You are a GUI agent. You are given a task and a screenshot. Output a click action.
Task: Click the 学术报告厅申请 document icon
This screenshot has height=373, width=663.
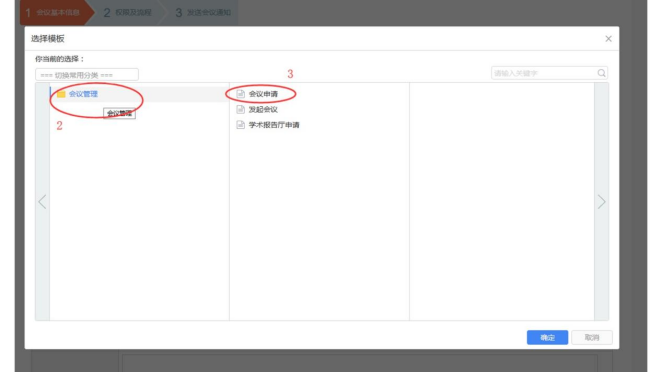[x=241, y=125]
